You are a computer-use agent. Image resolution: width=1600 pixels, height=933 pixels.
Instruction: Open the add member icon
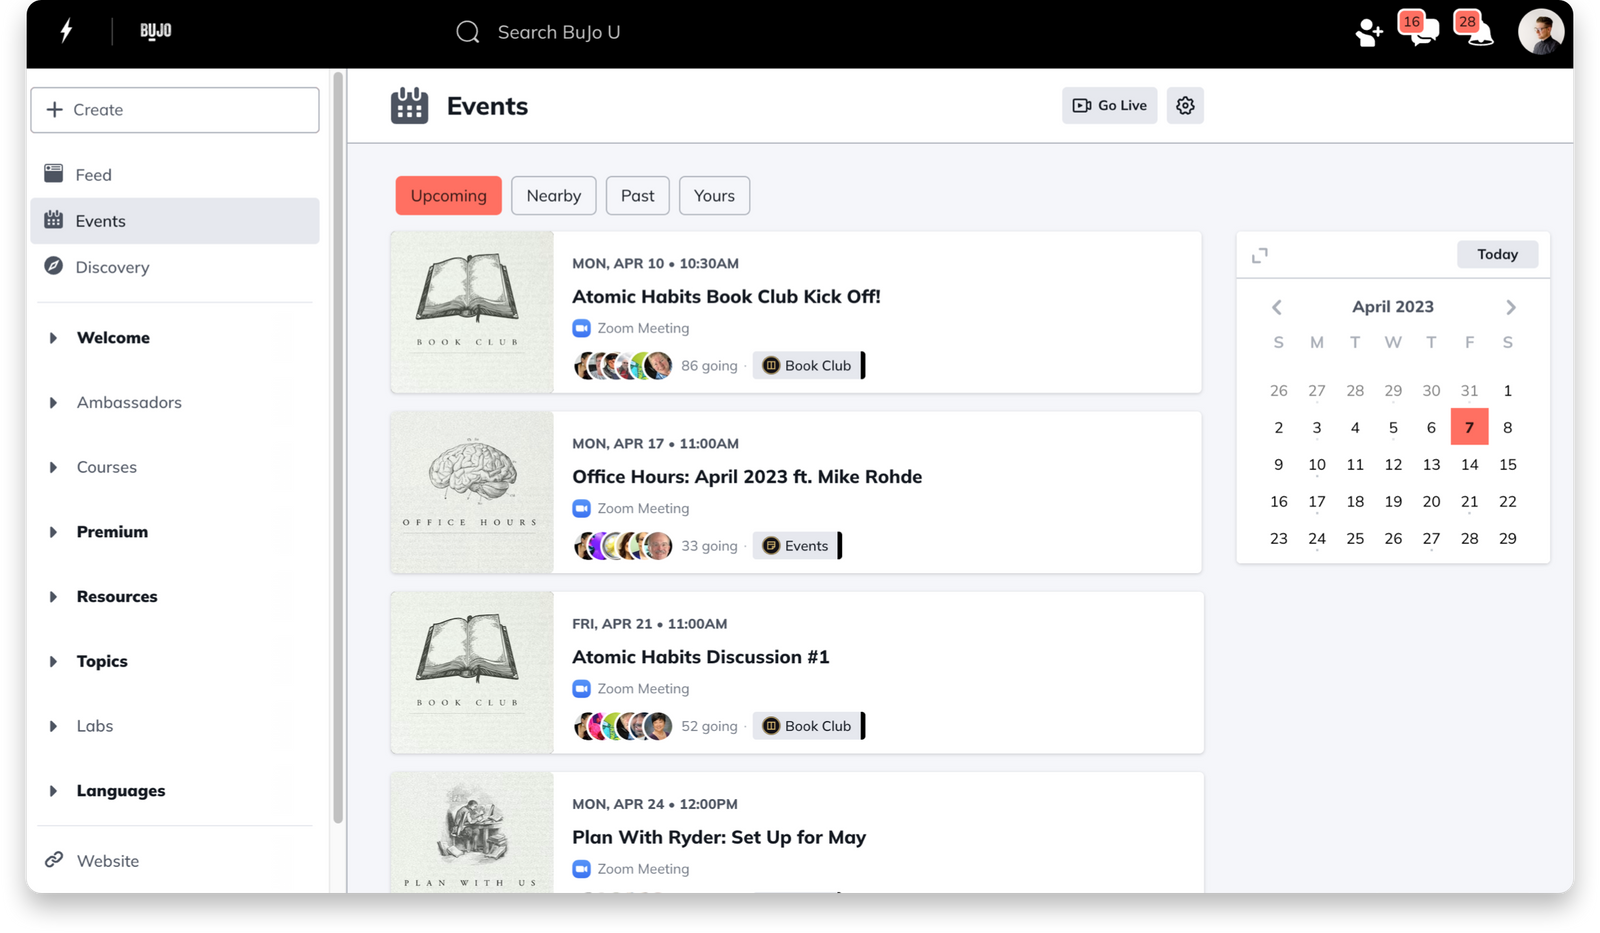(1368, 33)
